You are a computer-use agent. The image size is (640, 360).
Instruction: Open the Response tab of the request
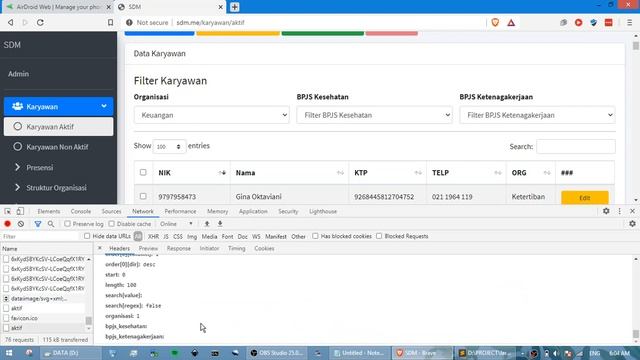tap(179, 248)
